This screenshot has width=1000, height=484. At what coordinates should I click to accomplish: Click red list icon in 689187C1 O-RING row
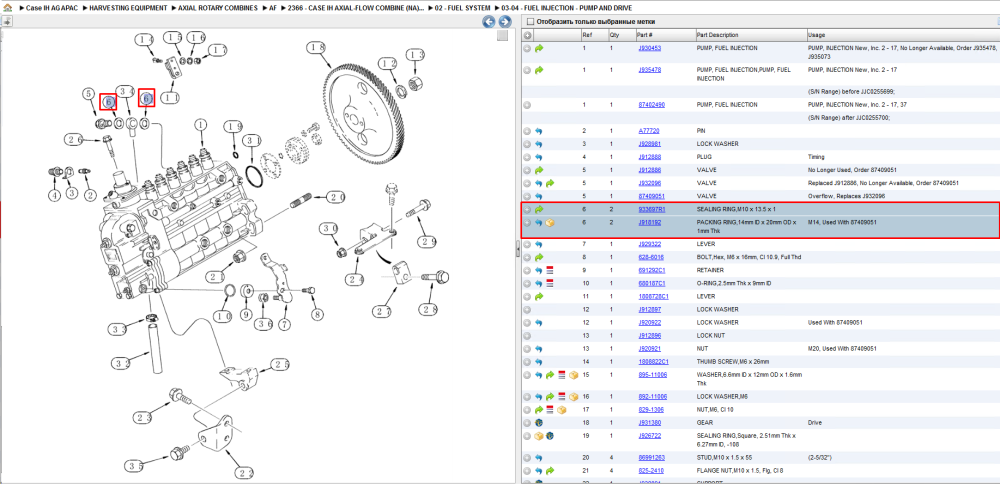coord(550,283)
